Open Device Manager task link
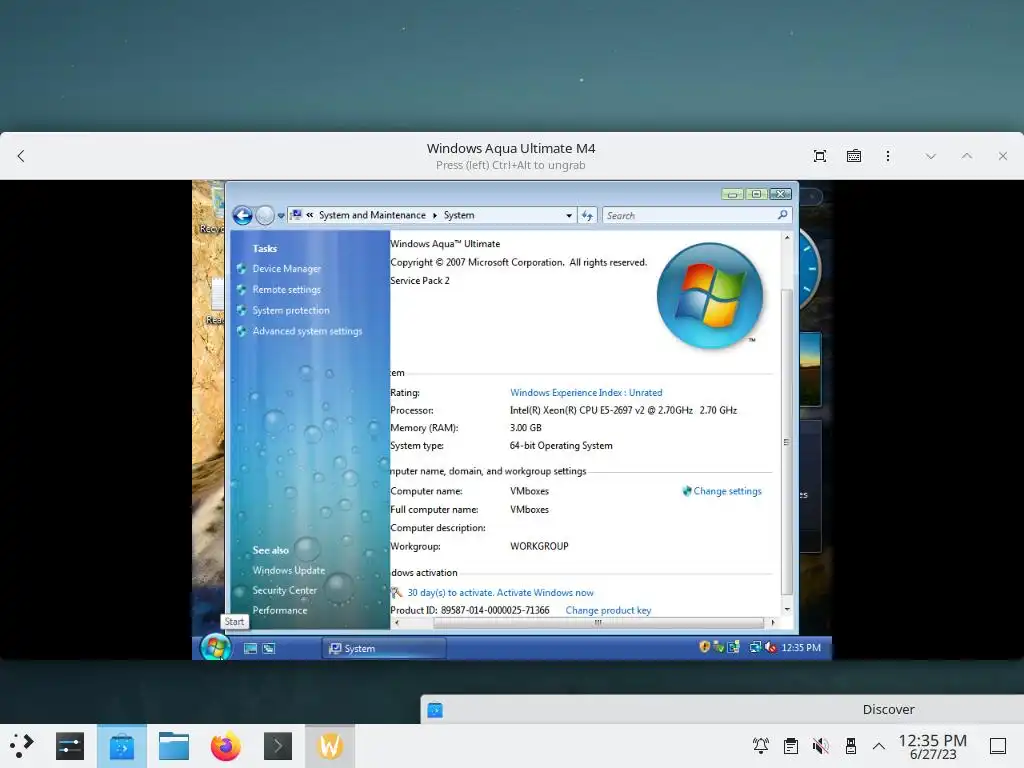Image resolution: width=1024 pixels, height=768 pixels. [x=287, y=268]
